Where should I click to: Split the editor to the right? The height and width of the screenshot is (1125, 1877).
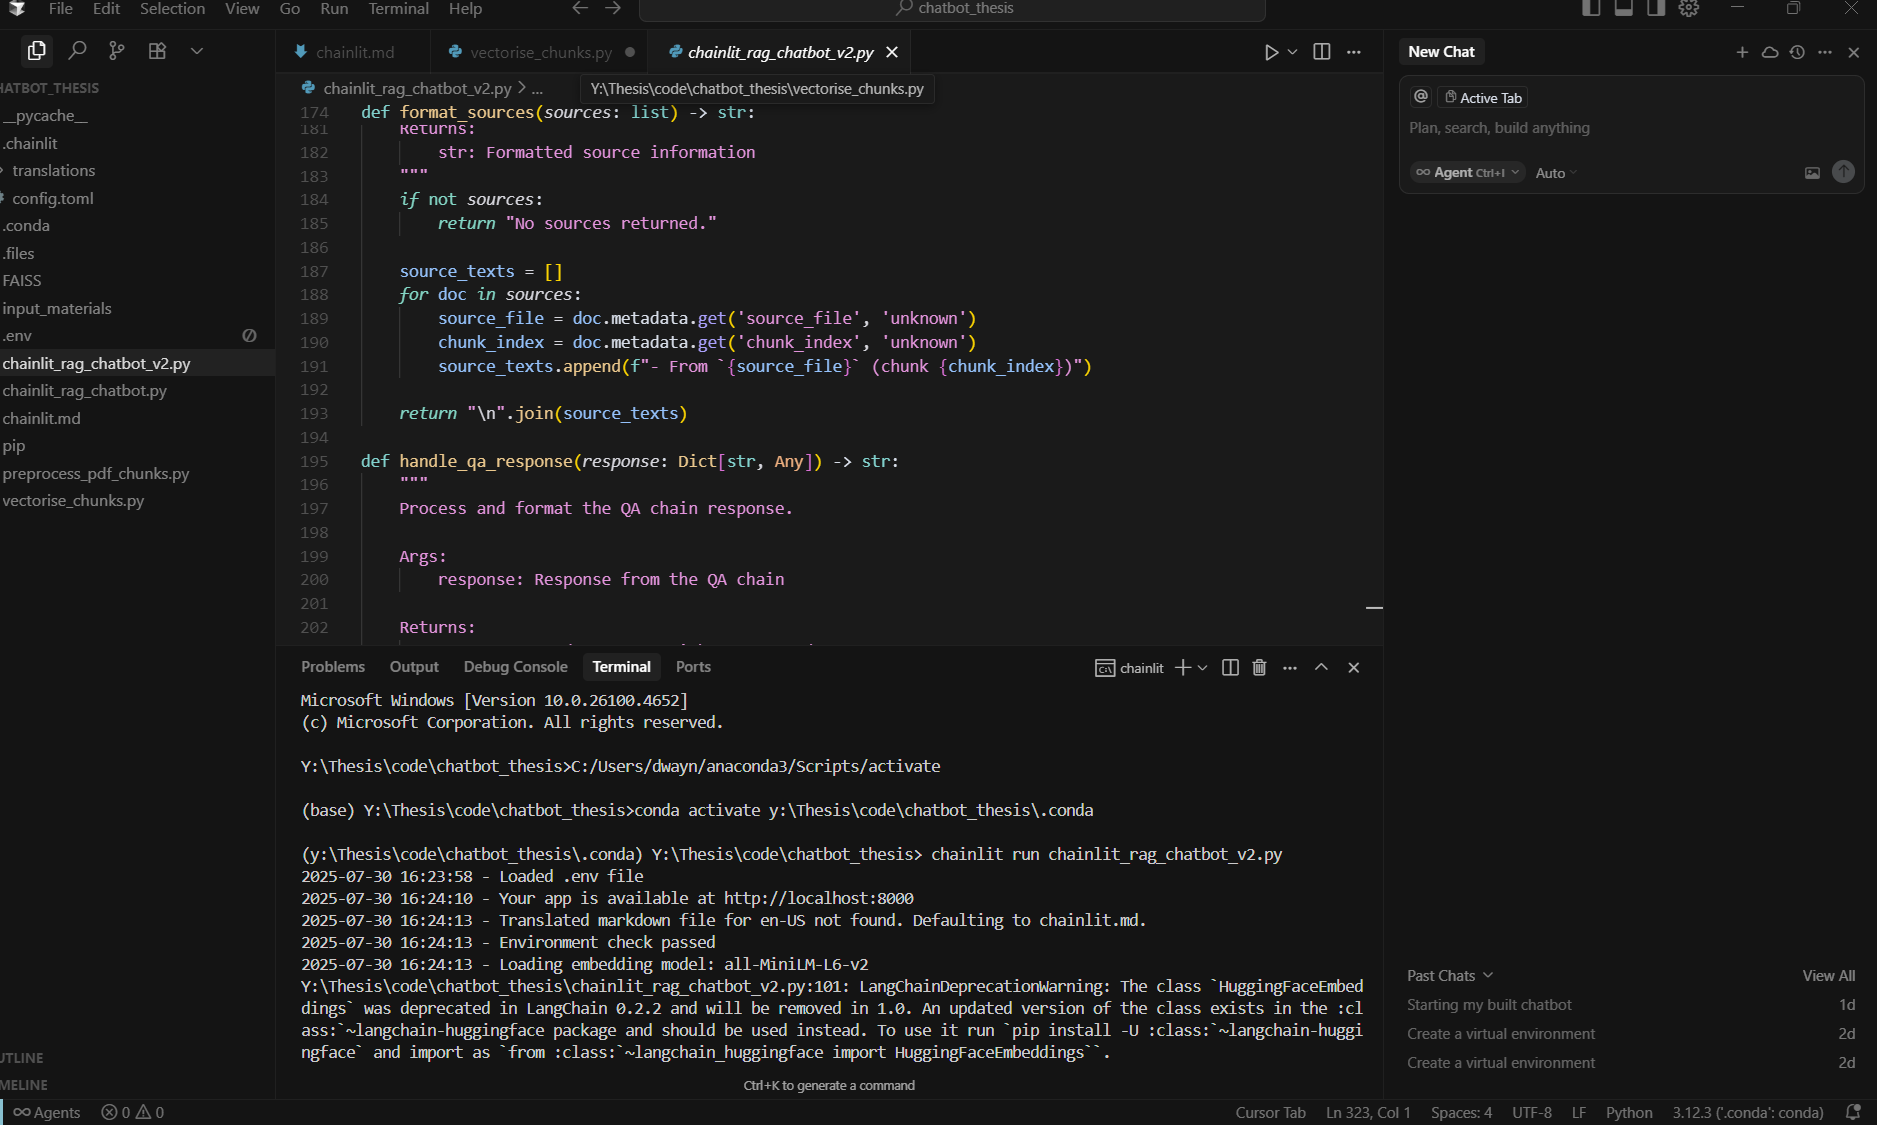pos(1321,52)
